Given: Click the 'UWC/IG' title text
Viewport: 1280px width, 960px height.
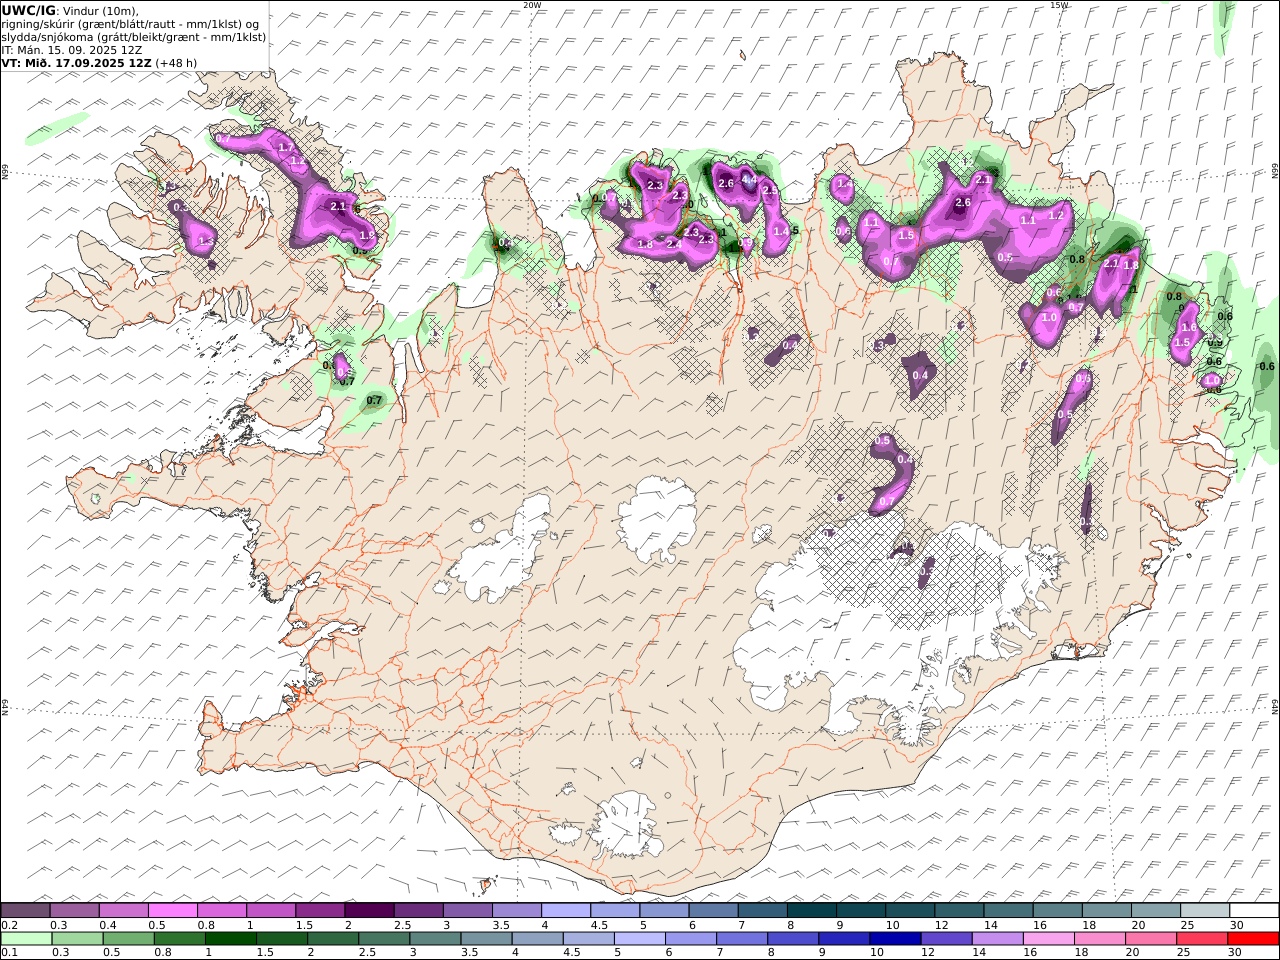Looking at the screenshot, I should pyautogui.click(x=29, y=10).
